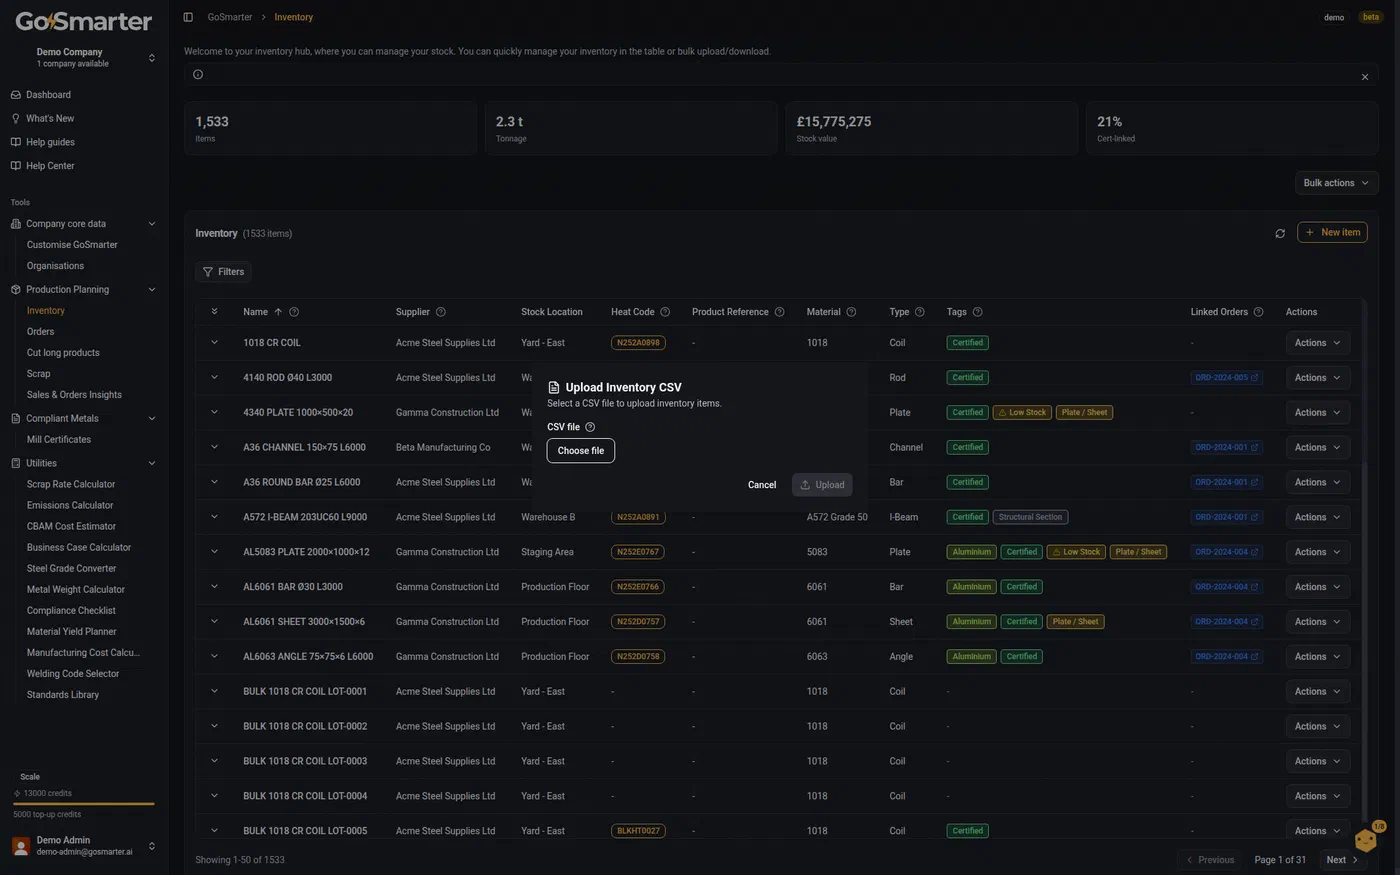The width and height of the screenshot is (1400, 875).
Task: Open the Filters button
Action: (x=223, y=272)
